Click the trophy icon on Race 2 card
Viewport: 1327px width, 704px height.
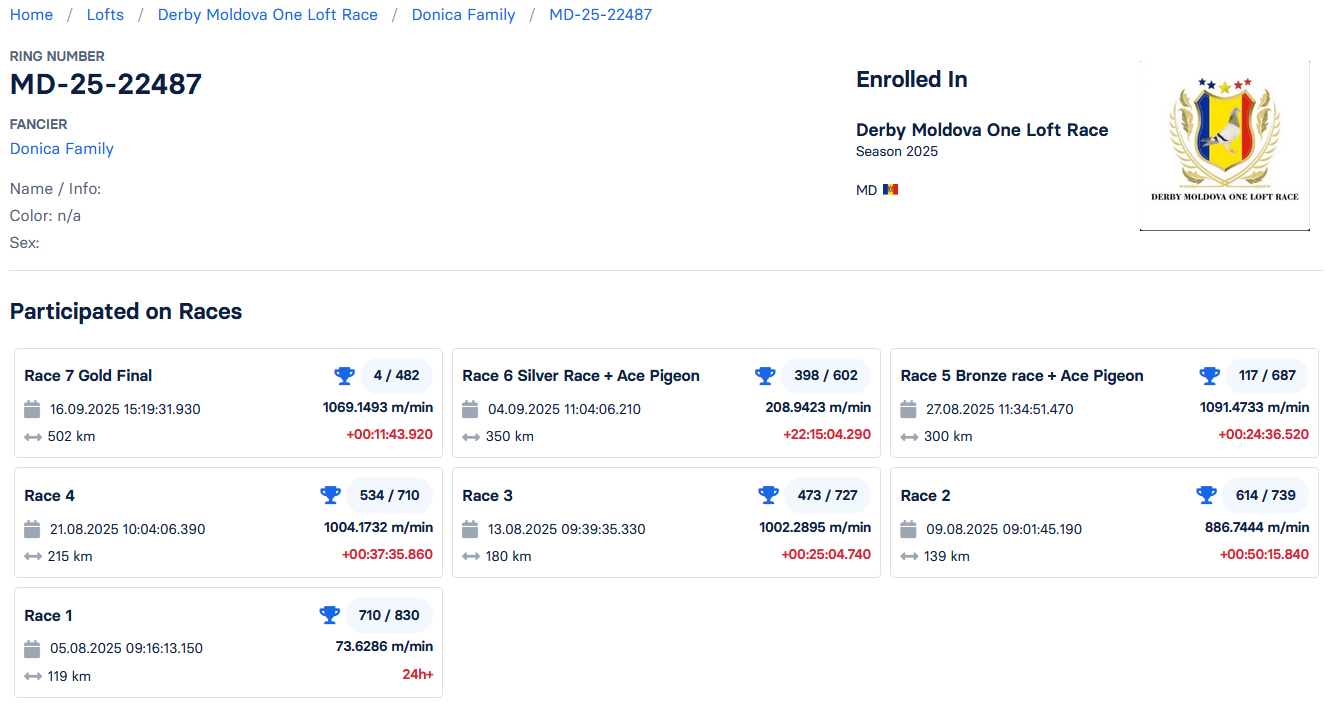click(1206, 495)
